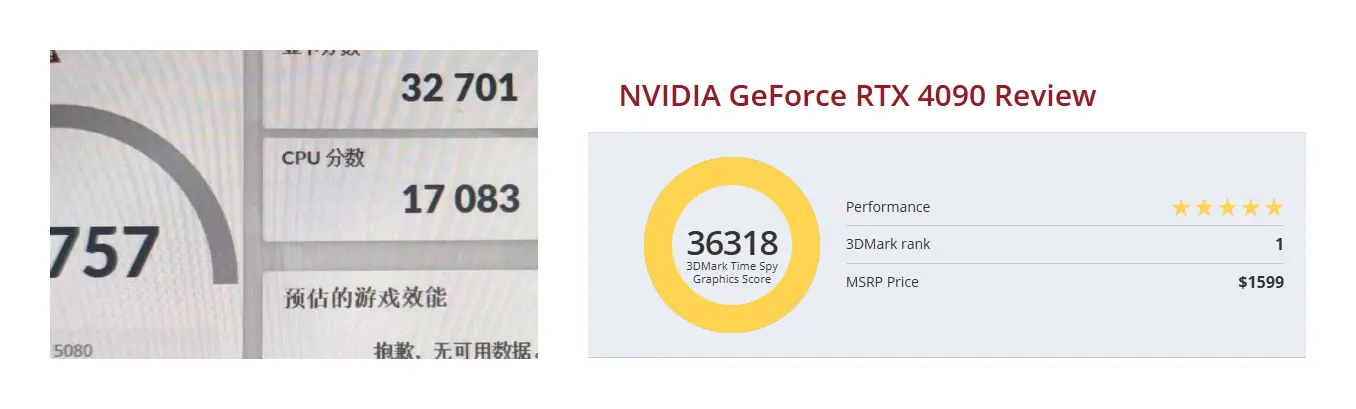Image resolution: width=1356 pixels, height=409 pixels.
Task: Click the $1599 price value
Action: [x=1261, y=282]
